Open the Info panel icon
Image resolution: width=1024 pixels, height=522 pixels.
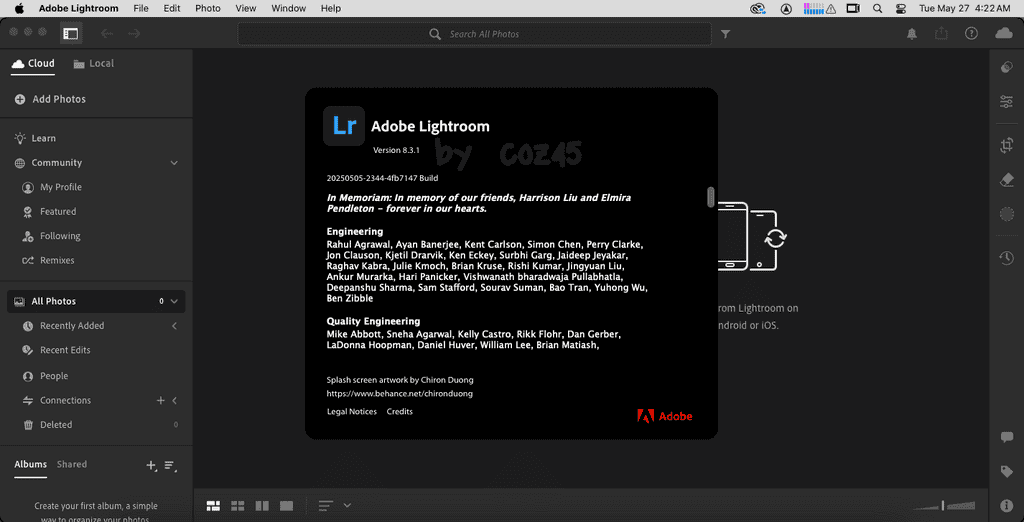pyautogui.click(x=1006, y=505)
